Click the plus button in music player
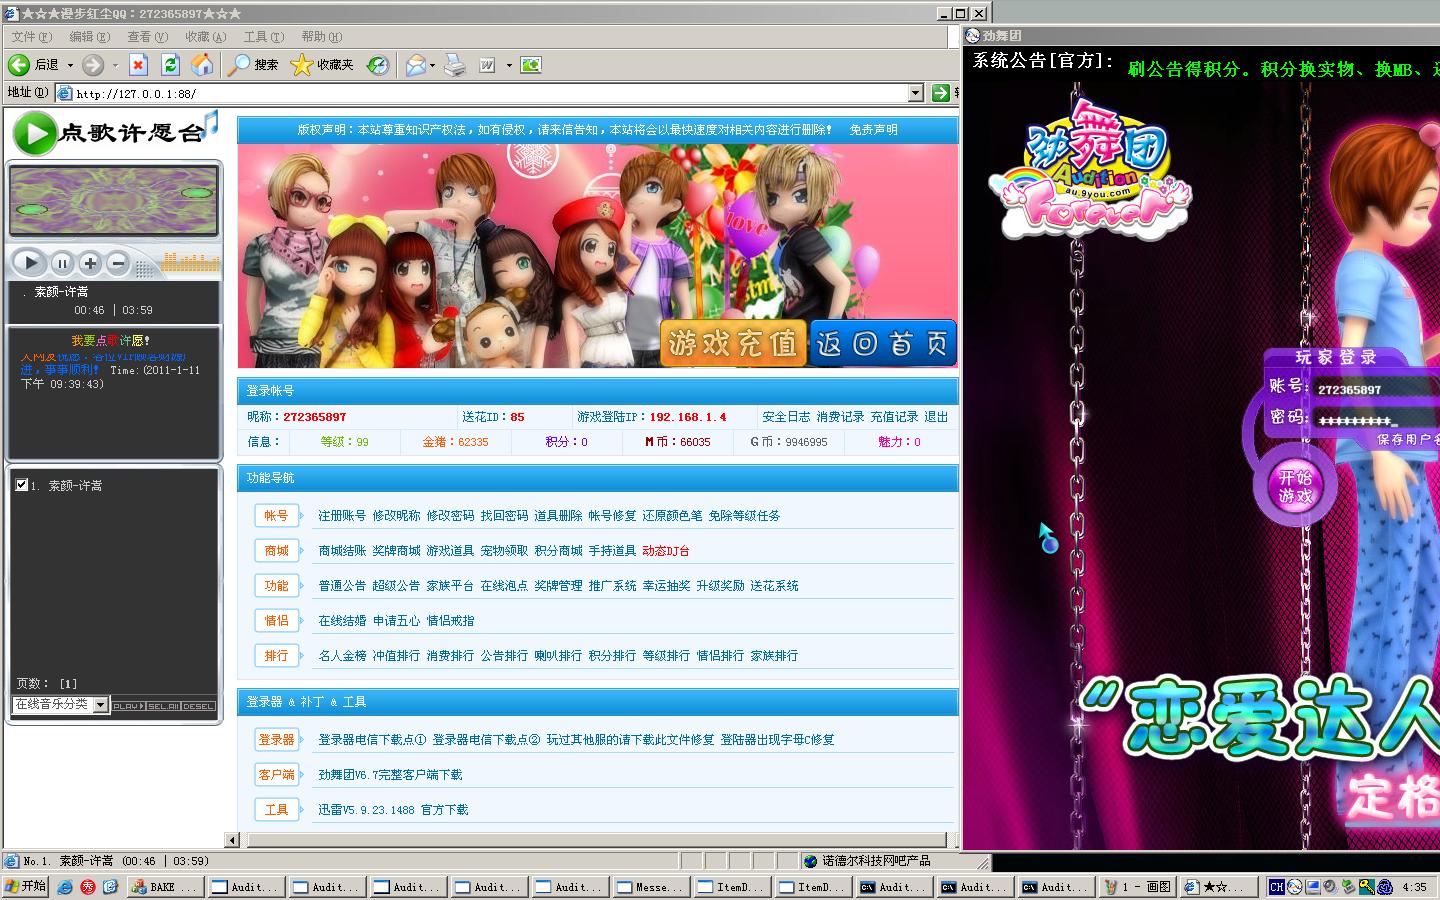The height and width of the screenshot is (900, 1440). coord(90,263)
